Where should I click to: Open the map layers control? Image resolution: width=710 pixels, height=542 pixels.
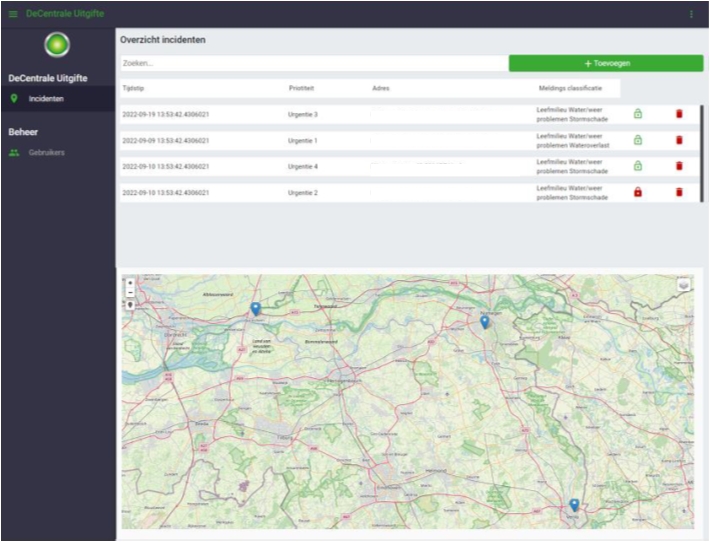click(x=684, y=285)
